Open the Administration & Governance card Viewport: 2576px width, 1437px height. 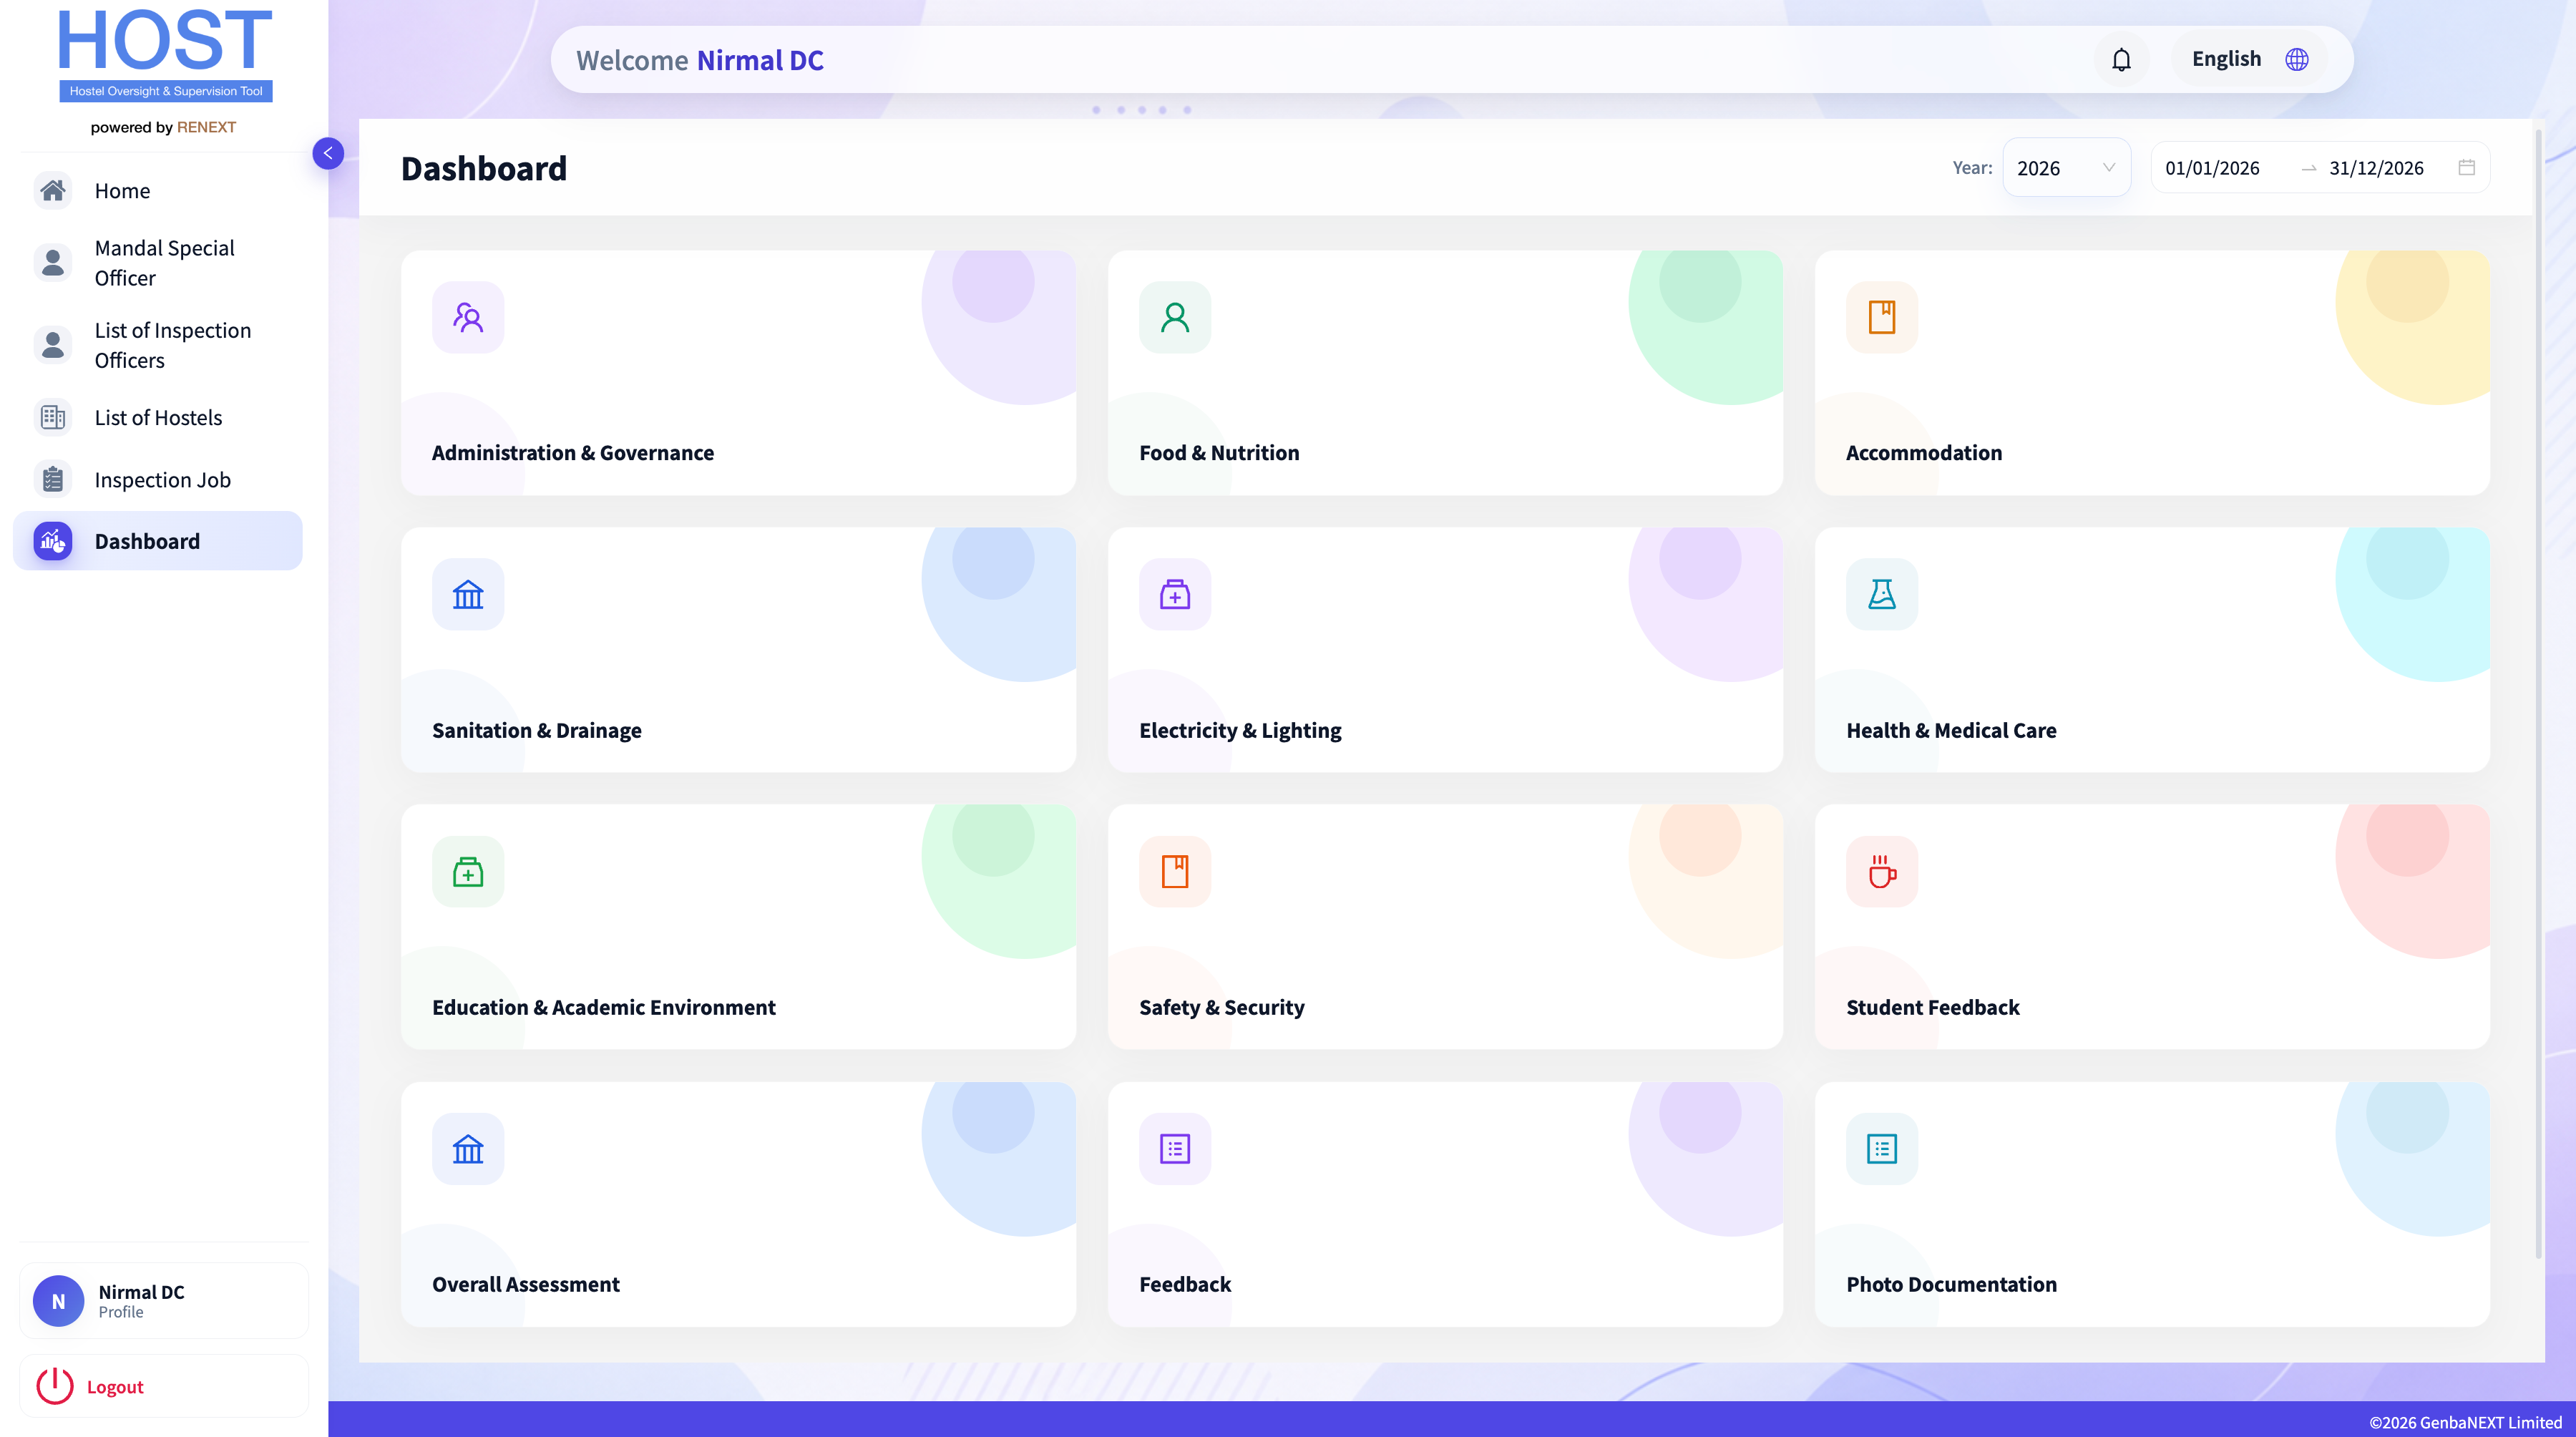(x=738, y=373)
